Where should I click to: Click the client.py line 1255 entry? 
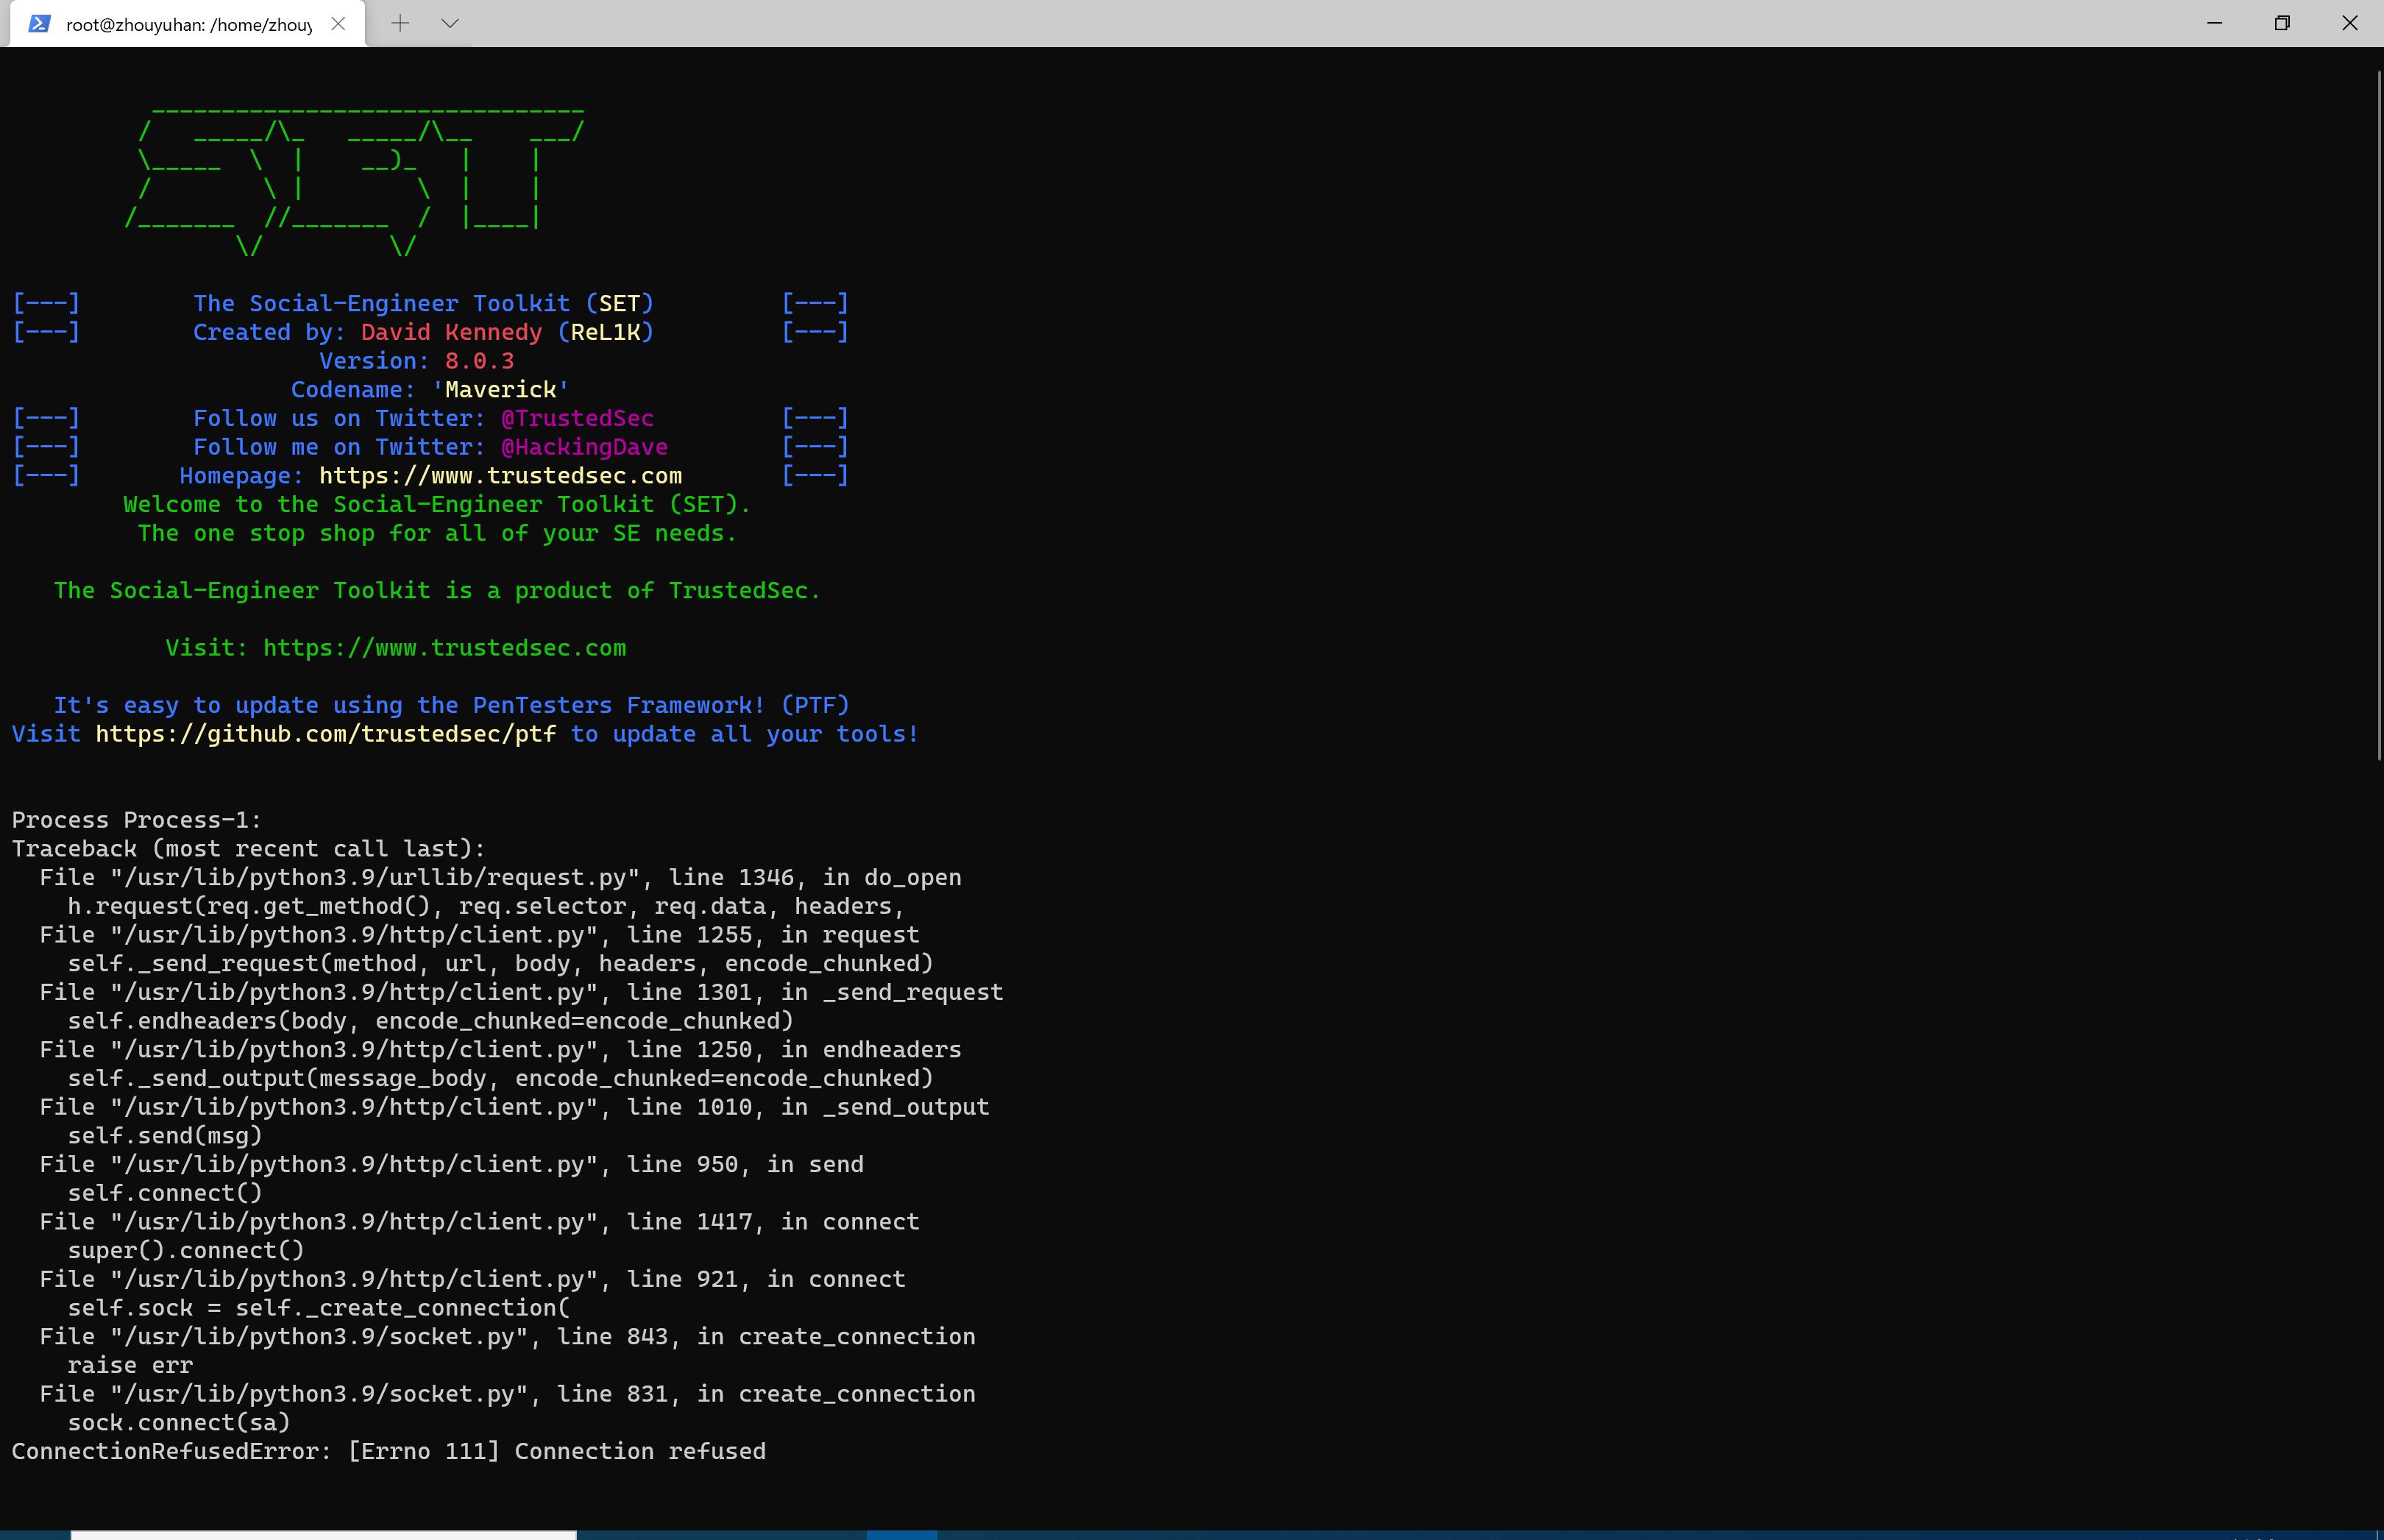coord(479,935)
